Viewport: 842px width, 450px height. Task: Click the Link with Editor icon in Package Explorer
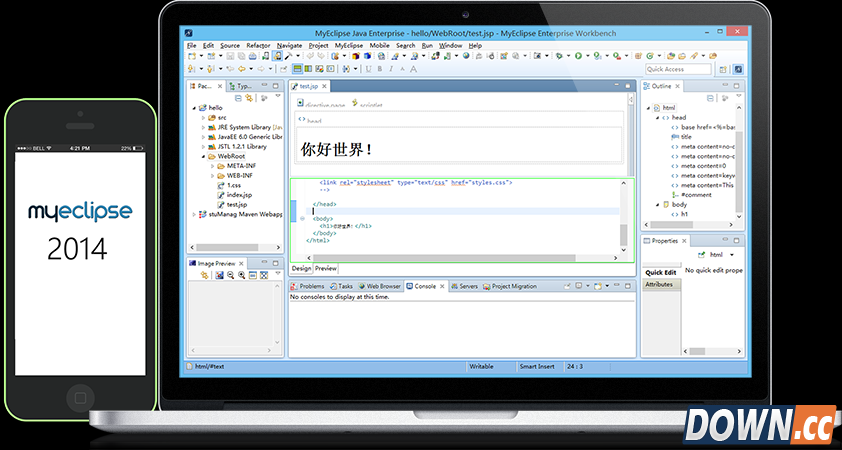[x=250, y=98]
